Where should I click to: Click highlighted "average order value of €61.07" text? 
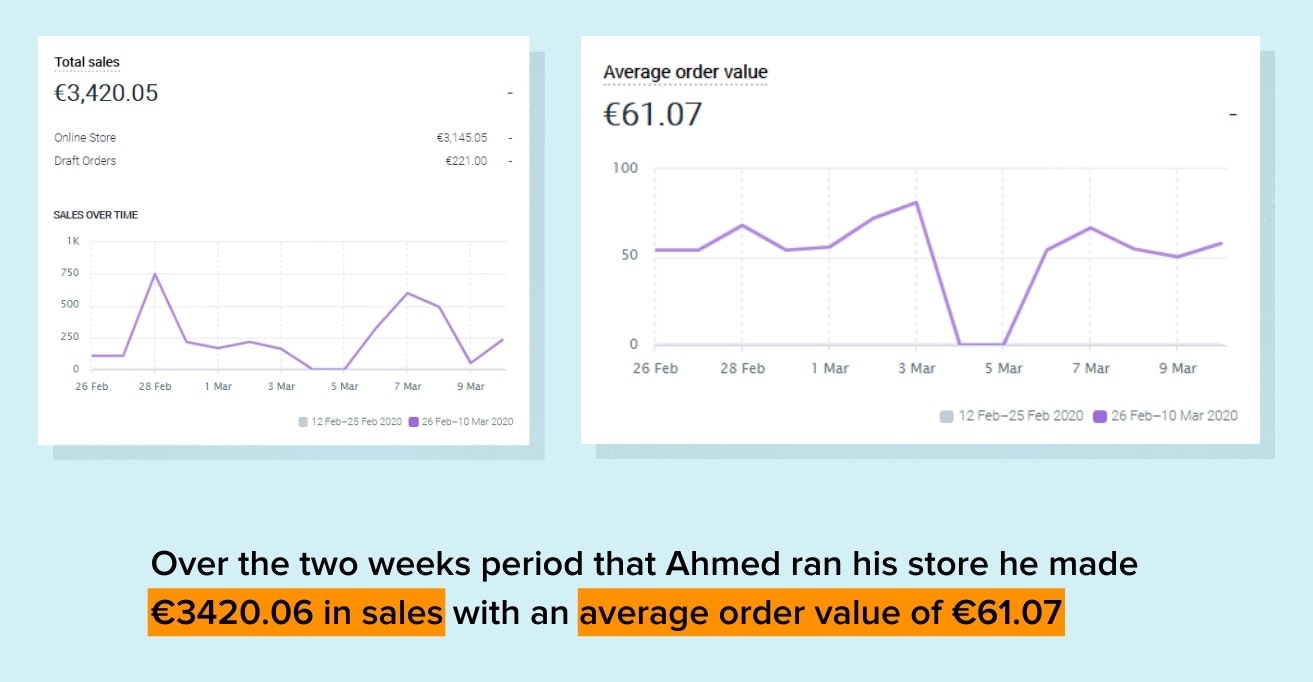coord(821,613)
